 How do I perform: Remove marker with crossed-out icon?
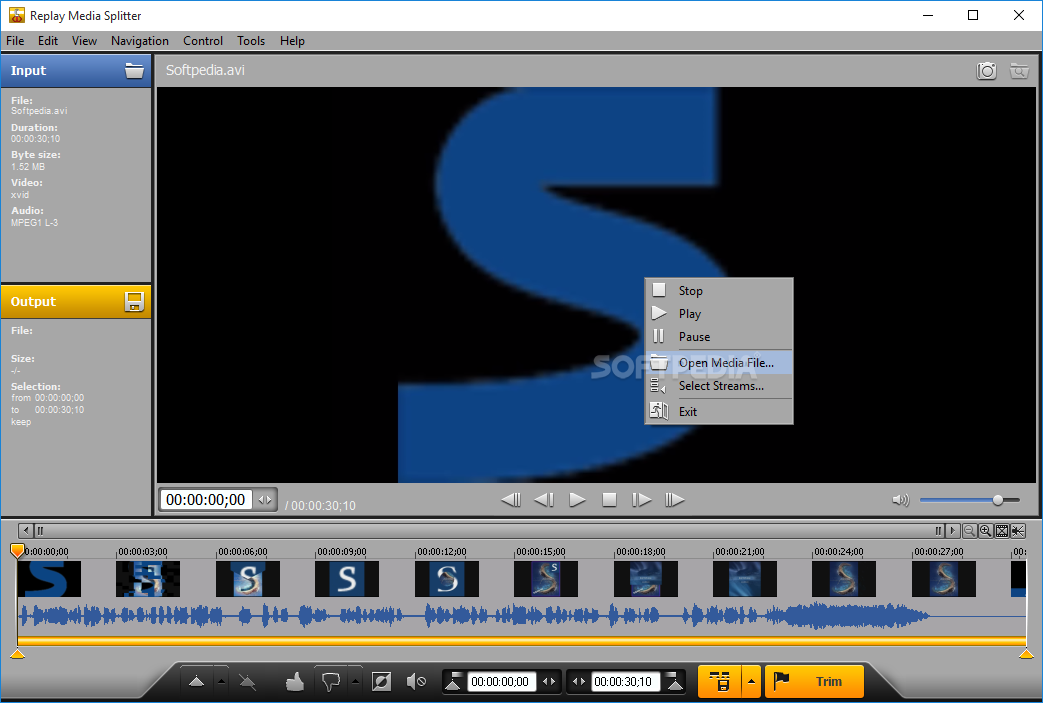[x=247, y=681]
